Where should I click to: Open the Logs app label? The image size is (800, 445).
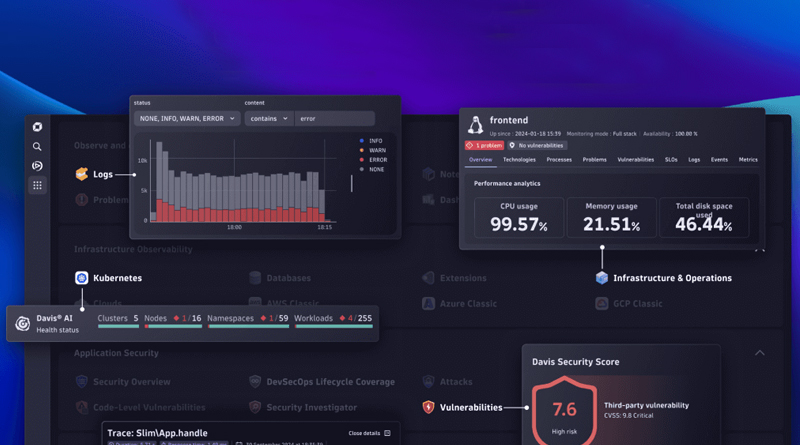[x=103, y=175]
